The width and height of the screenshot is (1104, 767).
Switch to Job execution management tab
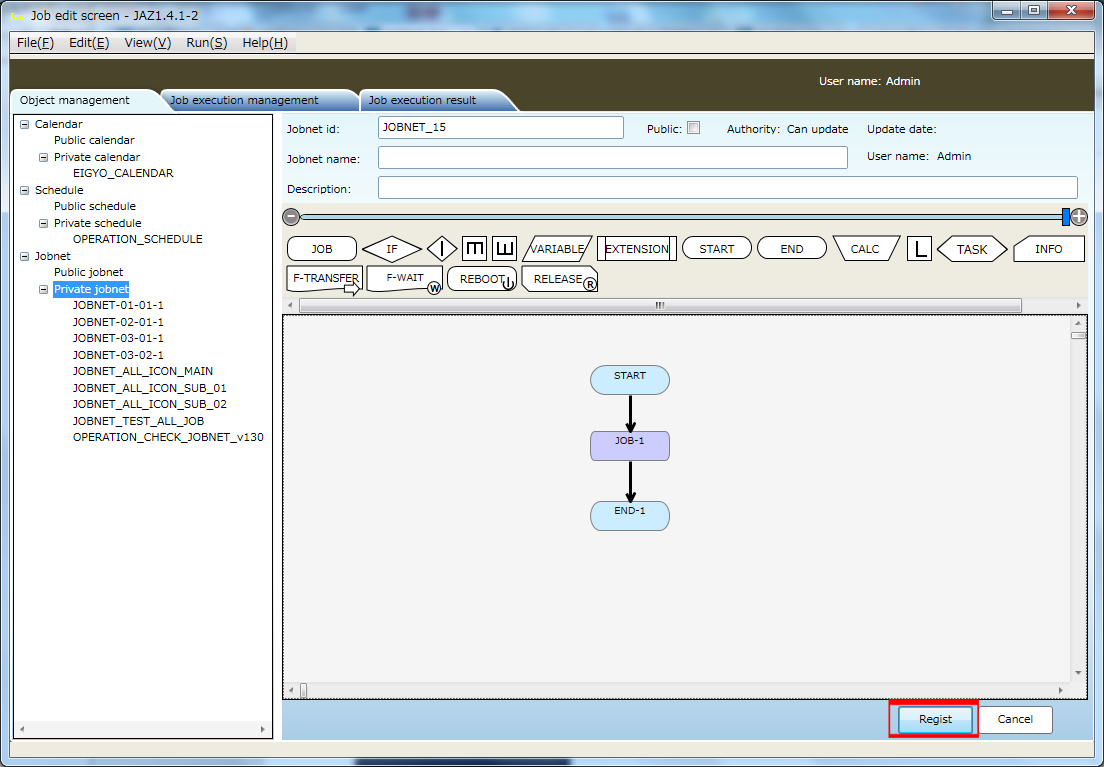click(244, 100)
